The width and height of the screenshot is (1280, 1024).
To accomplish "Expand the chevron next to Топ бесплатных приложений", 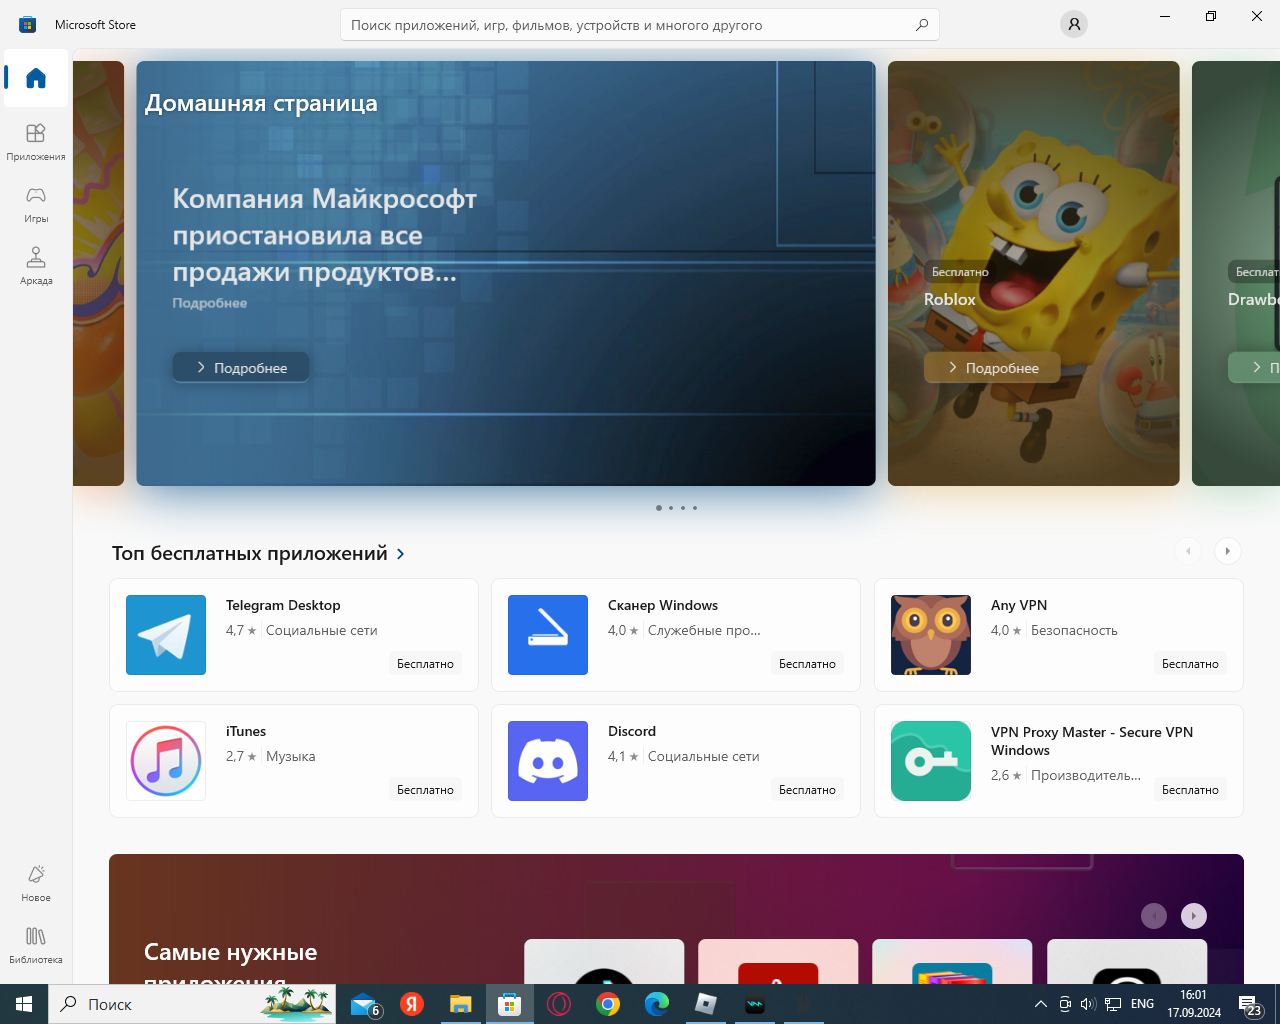I will tap(401, 554).
